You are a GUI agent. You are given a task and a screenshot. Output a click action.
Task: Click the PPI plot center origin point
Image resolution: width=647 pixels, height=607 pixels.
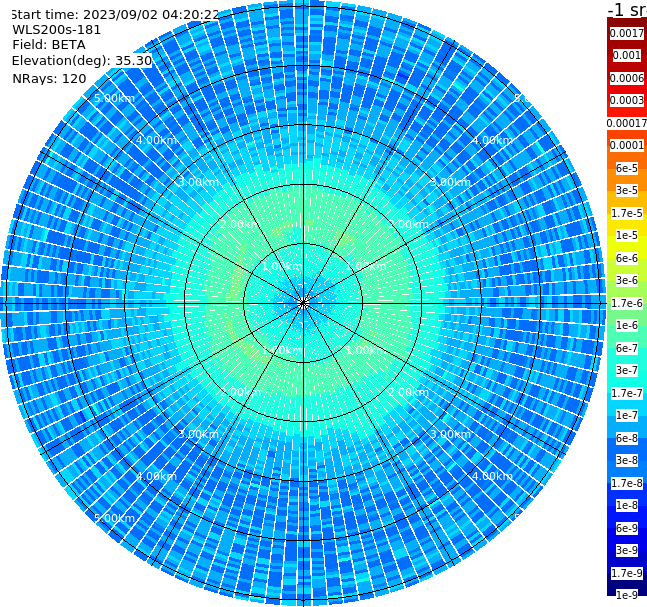[x=303, y=303]
